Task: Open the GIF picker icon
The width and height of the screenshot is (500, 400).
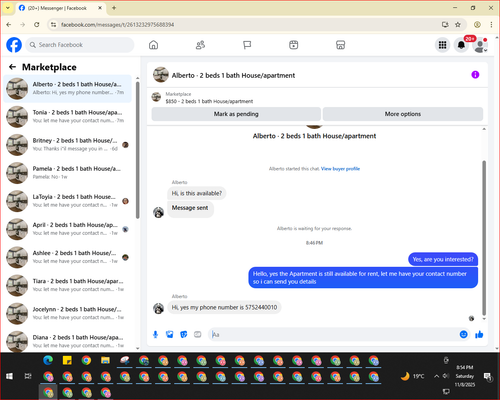Action: click(x=198, y=334)
